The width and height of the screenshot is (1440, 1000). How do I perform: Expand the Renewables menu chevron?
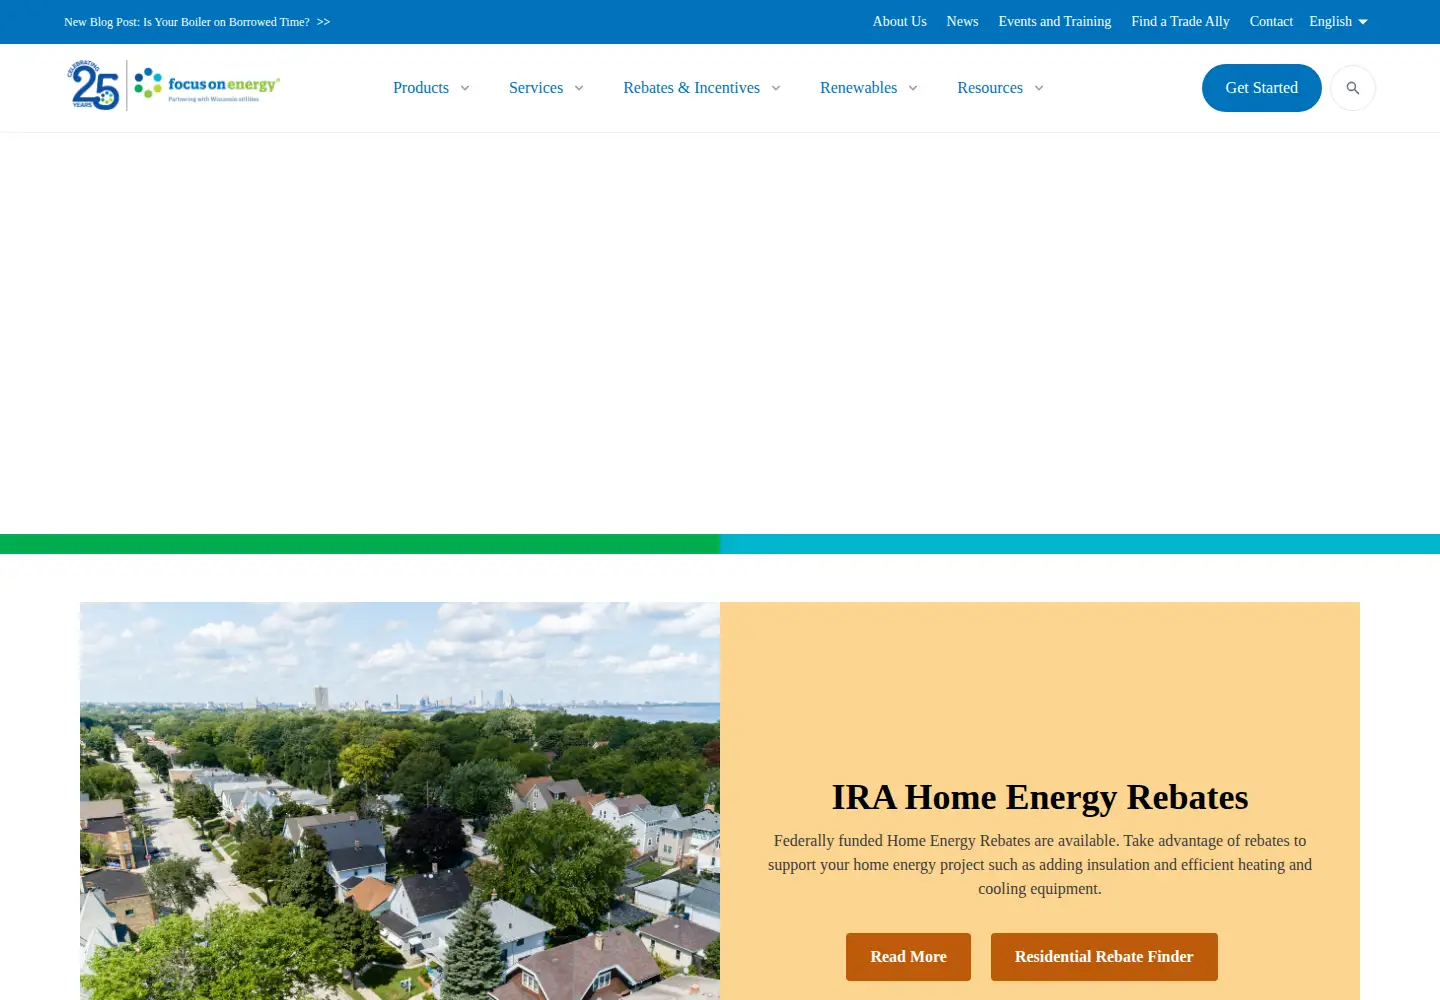click(913, 88)
